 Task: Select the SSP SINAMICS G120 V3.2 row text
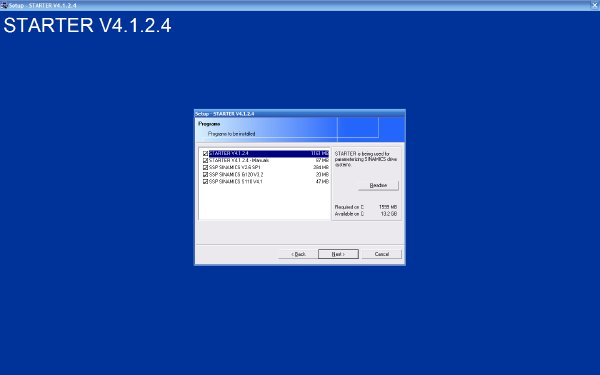point(236,174)
